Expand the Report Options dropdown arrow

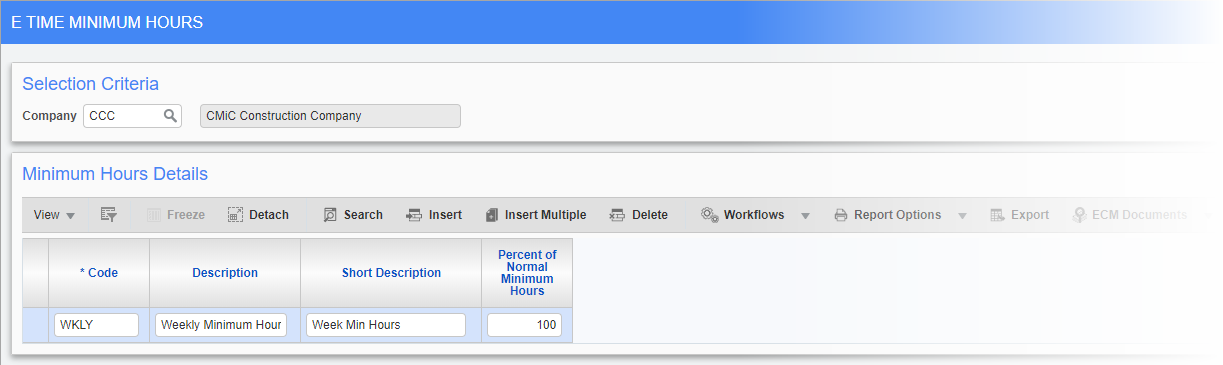962,216
